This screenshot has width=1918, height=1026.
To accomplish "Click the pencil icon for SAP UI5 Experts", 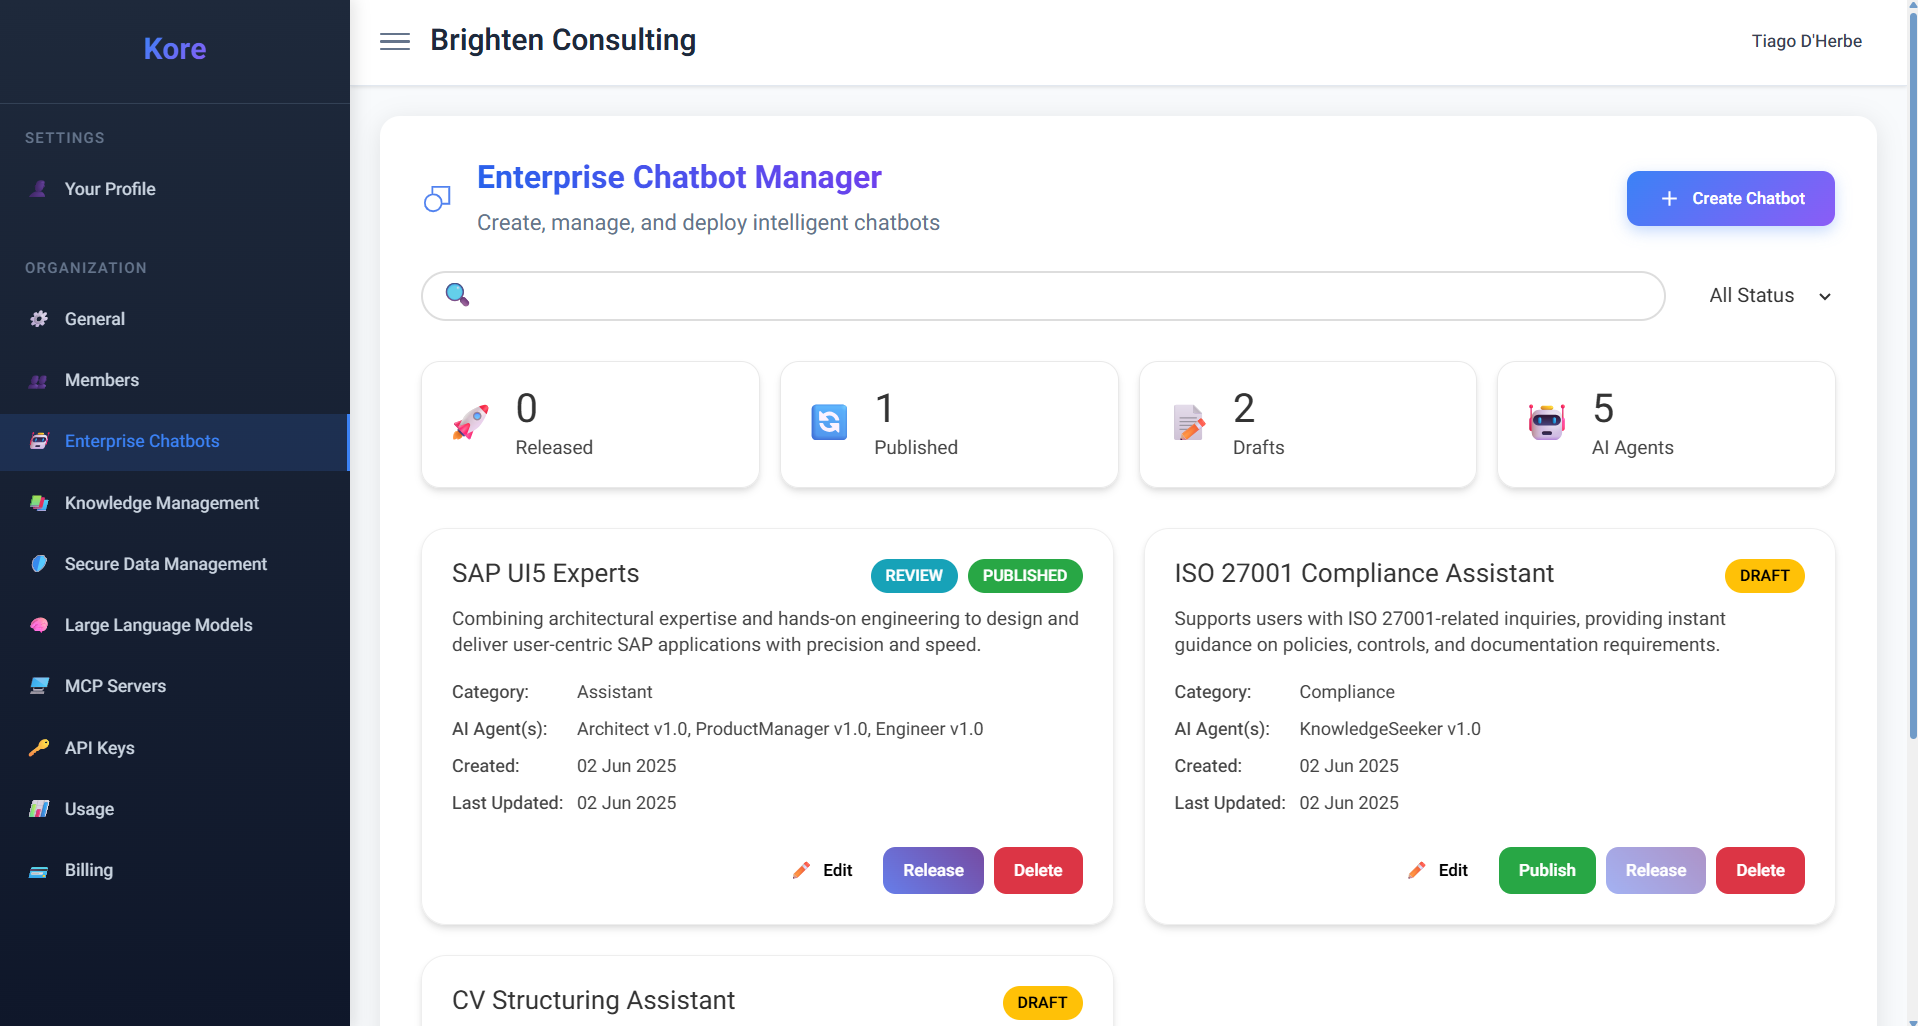I will (801, 870).
